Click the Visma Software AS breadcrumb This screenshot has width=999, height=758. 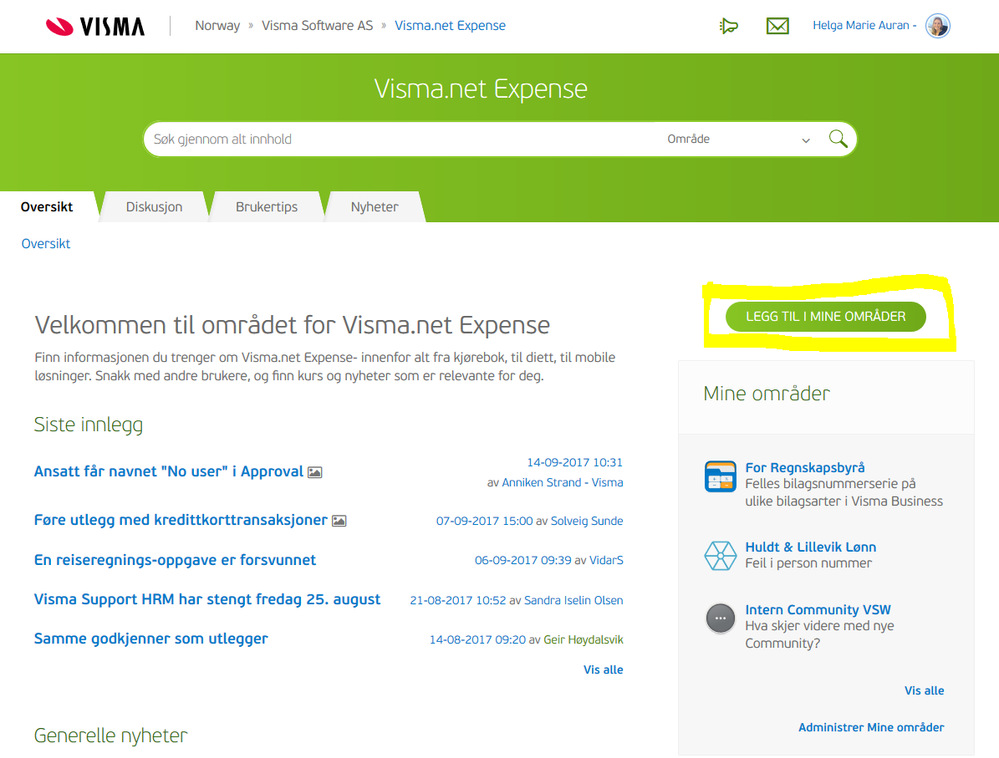pyautogui.click(x=317, y=25)
